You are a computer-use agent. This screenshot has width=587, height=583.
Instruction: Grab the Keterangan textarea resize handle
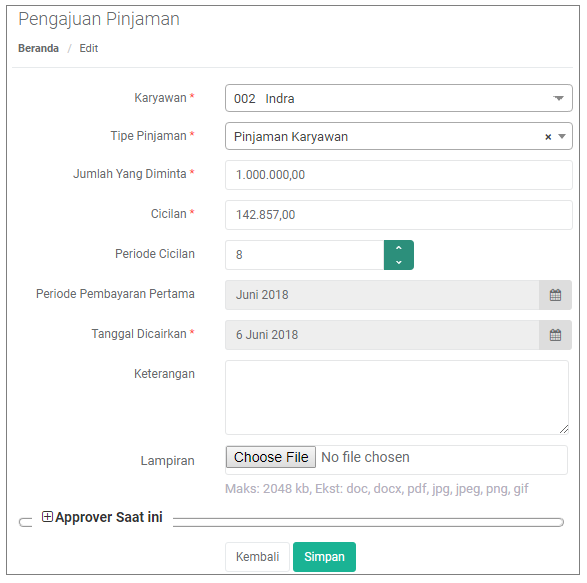(x=564, y=429)
